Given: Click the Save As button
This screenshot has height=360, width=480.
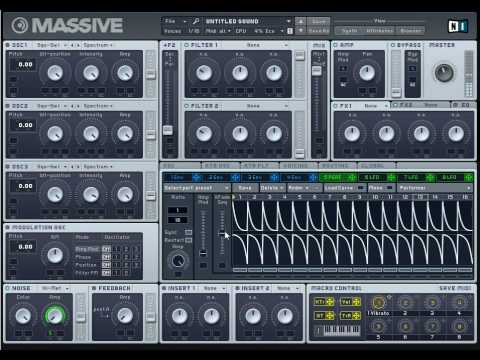Looking at the screenshot, I should (318, 31).
